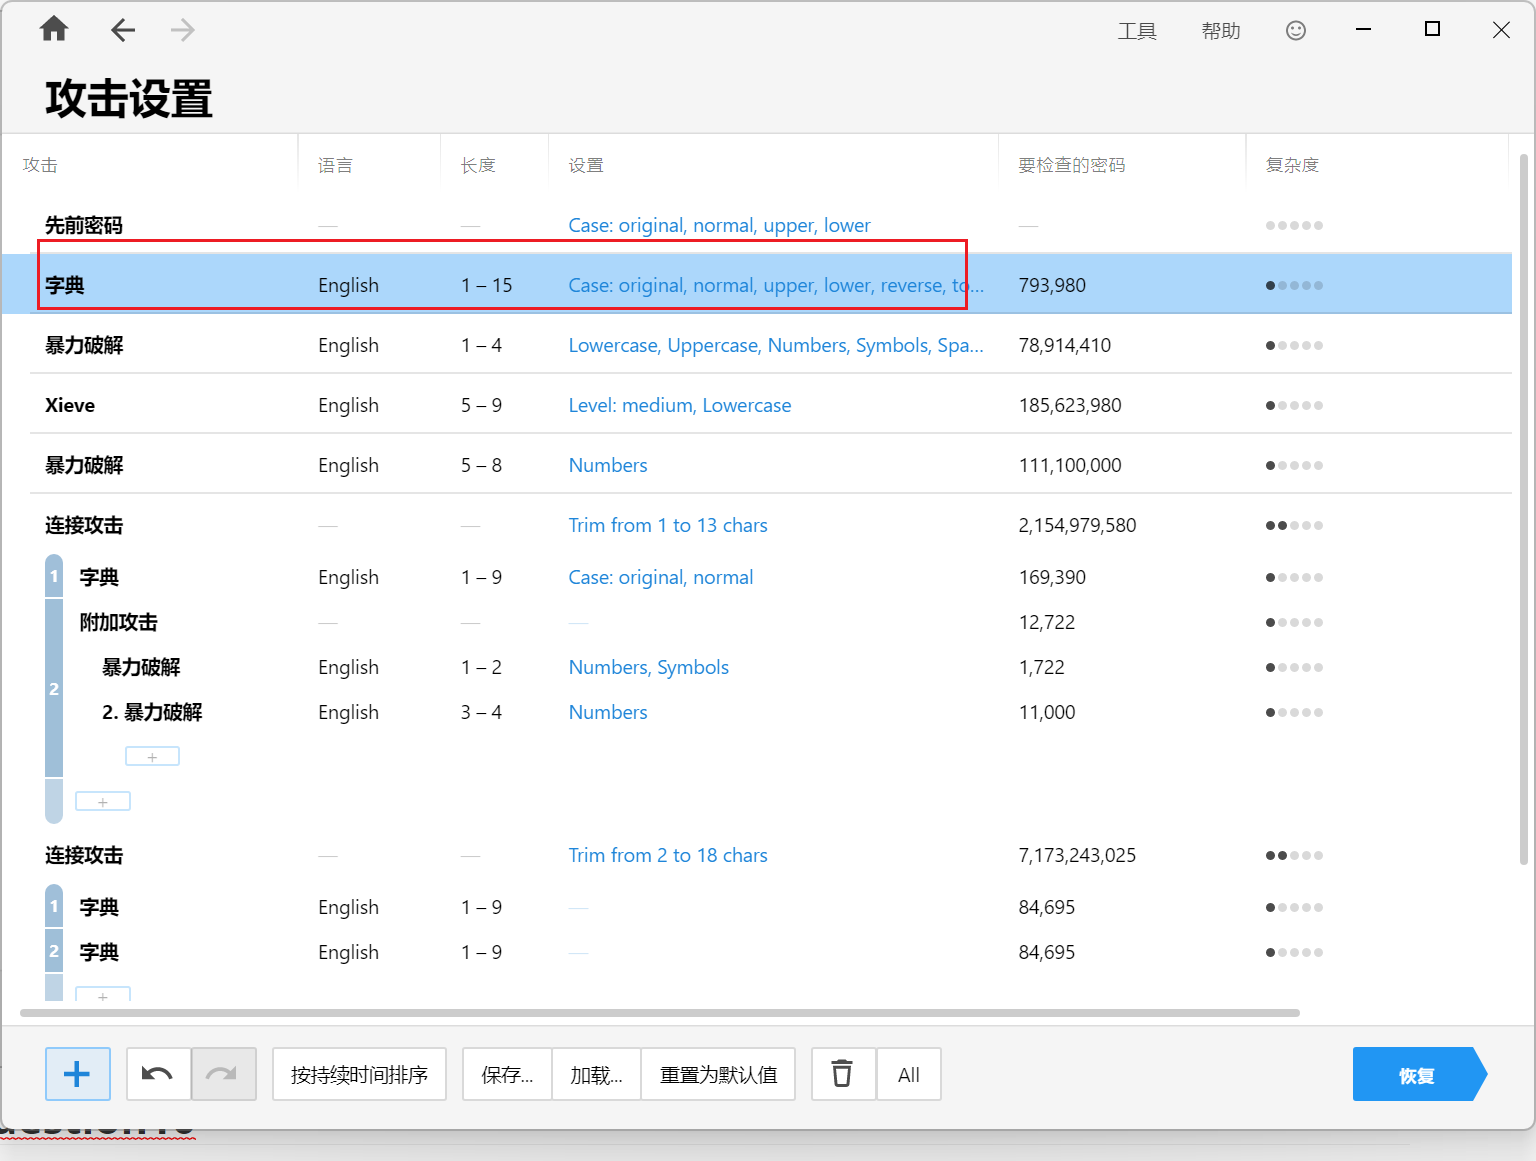
Task: Click the undo arrow button
Action: [x=158, y=1074]
